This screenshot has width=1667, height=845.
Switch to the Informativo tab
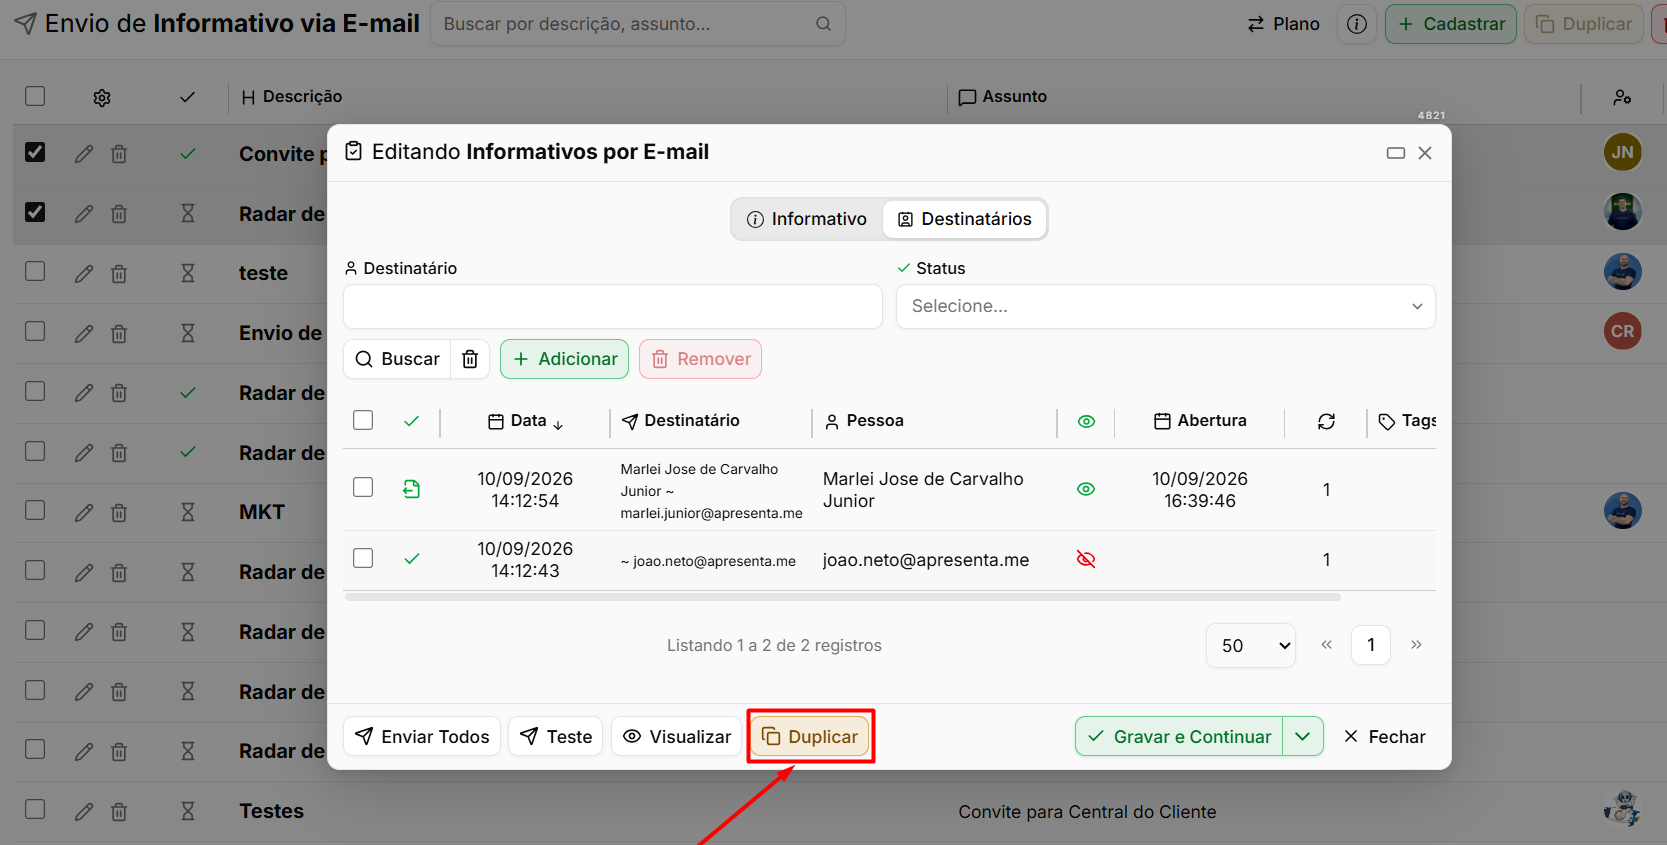(x=807, y=219)
